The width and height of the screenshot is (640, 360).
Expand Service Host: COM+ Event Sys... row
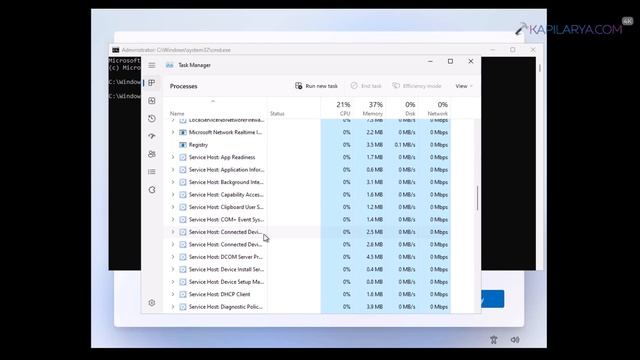pos(173,220)
